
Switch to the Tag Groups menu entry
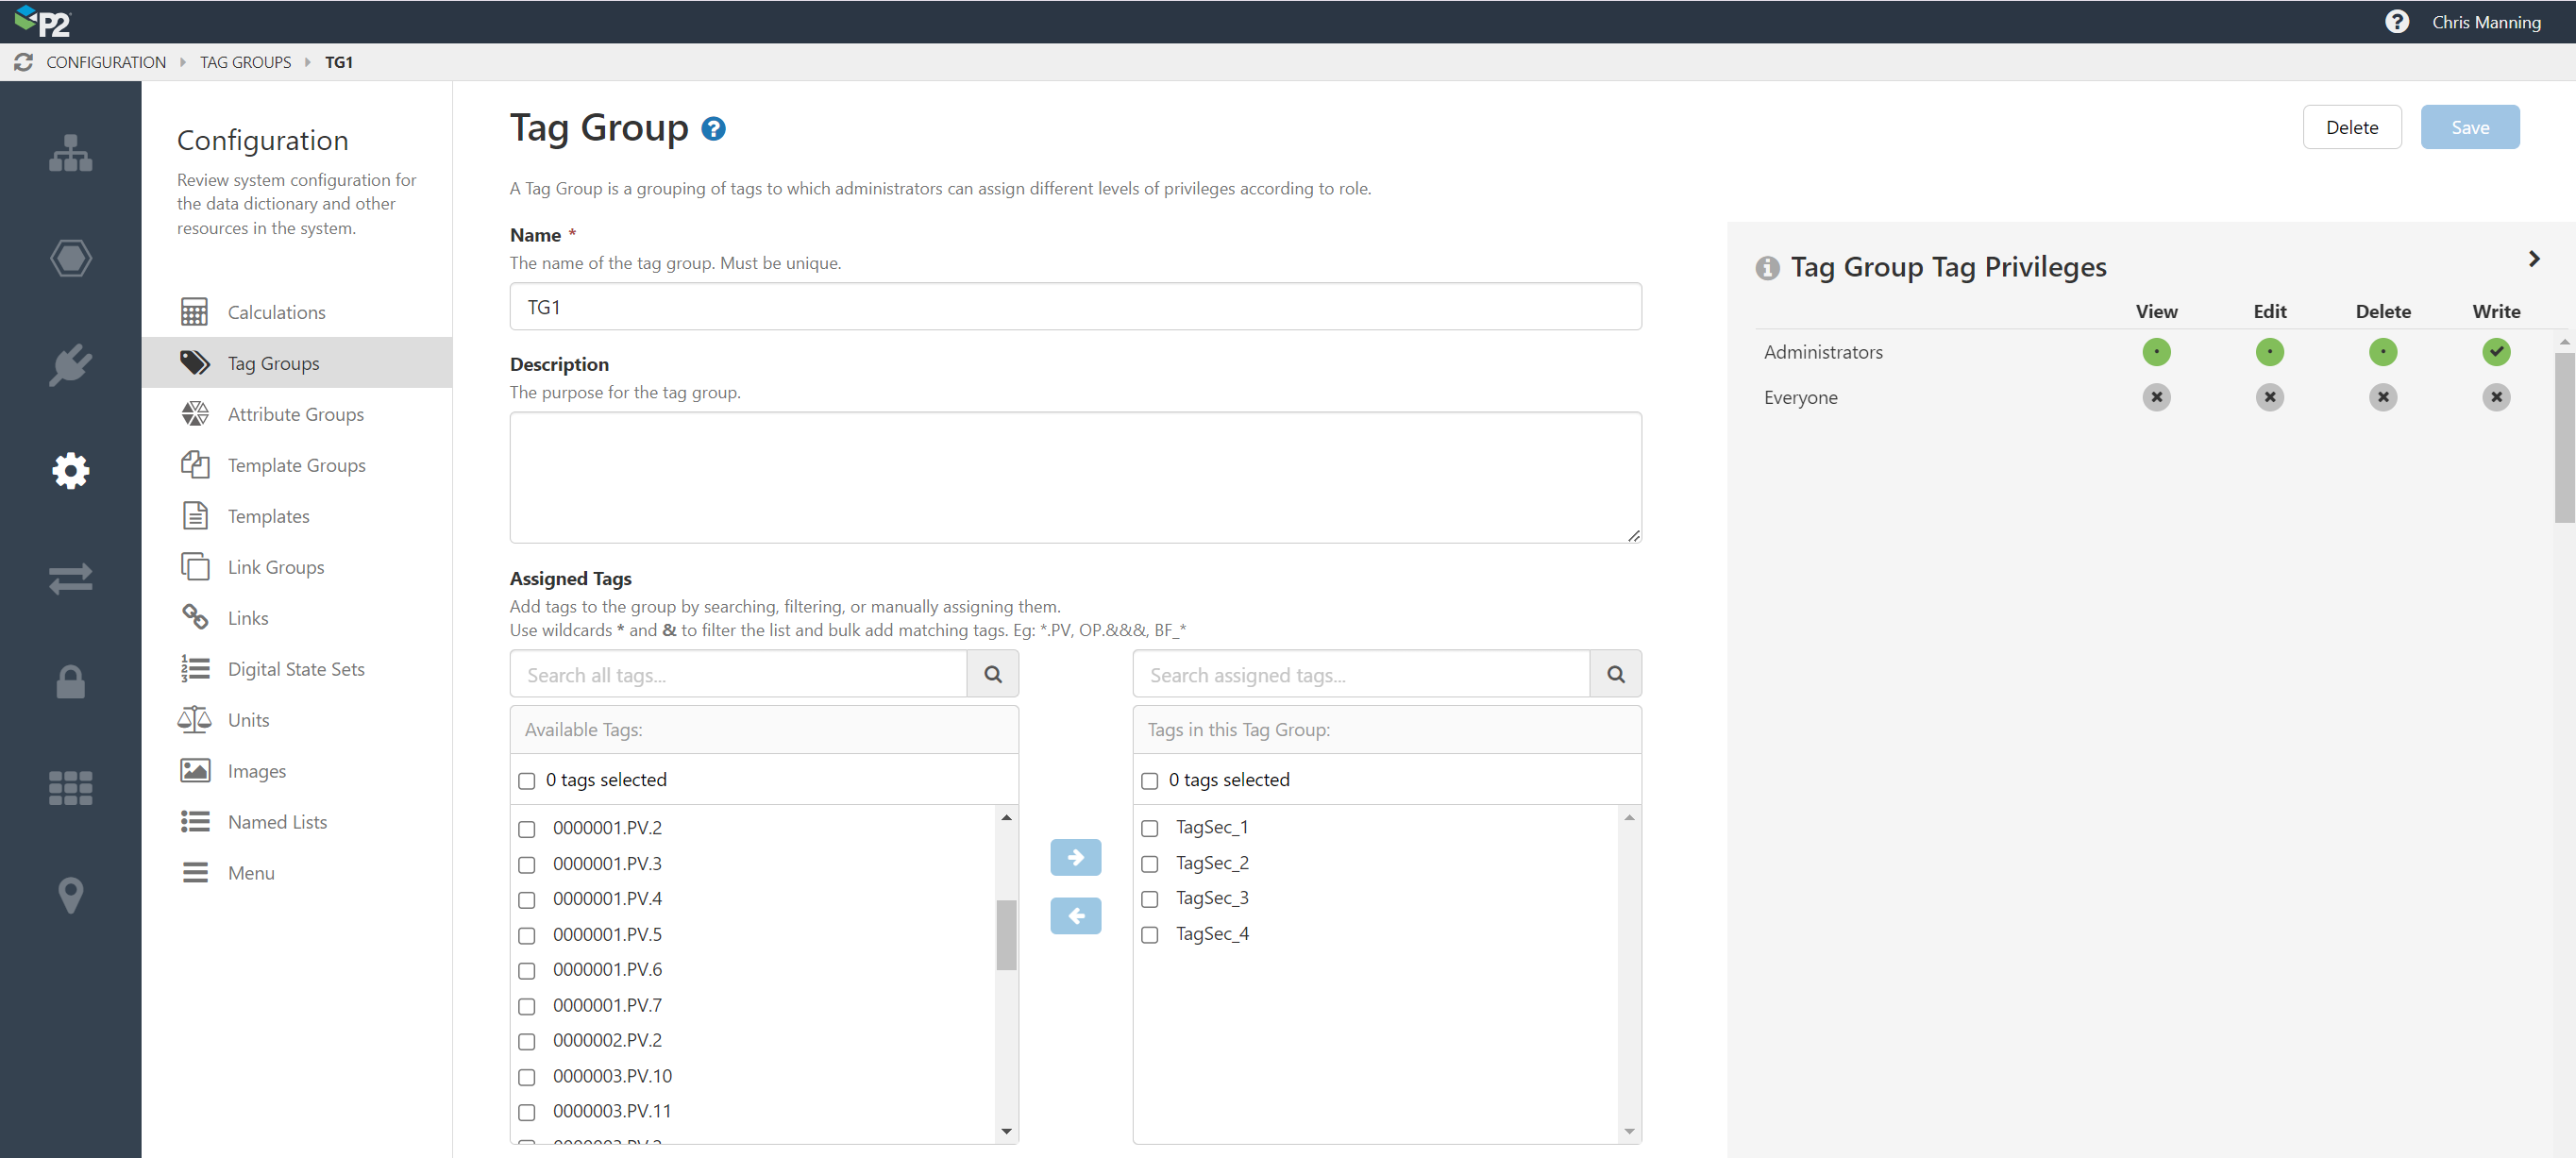[x=272, y=362]
